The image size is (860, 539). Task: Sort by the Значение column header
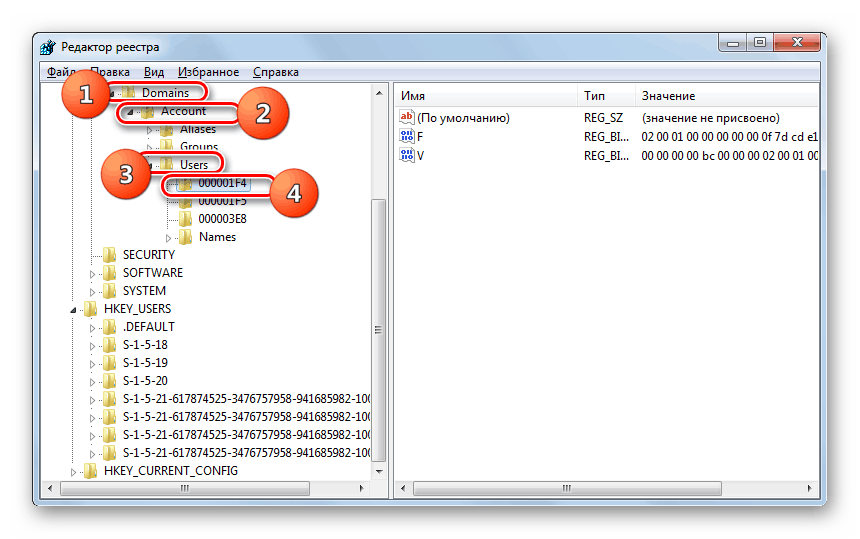pos(727,96)
